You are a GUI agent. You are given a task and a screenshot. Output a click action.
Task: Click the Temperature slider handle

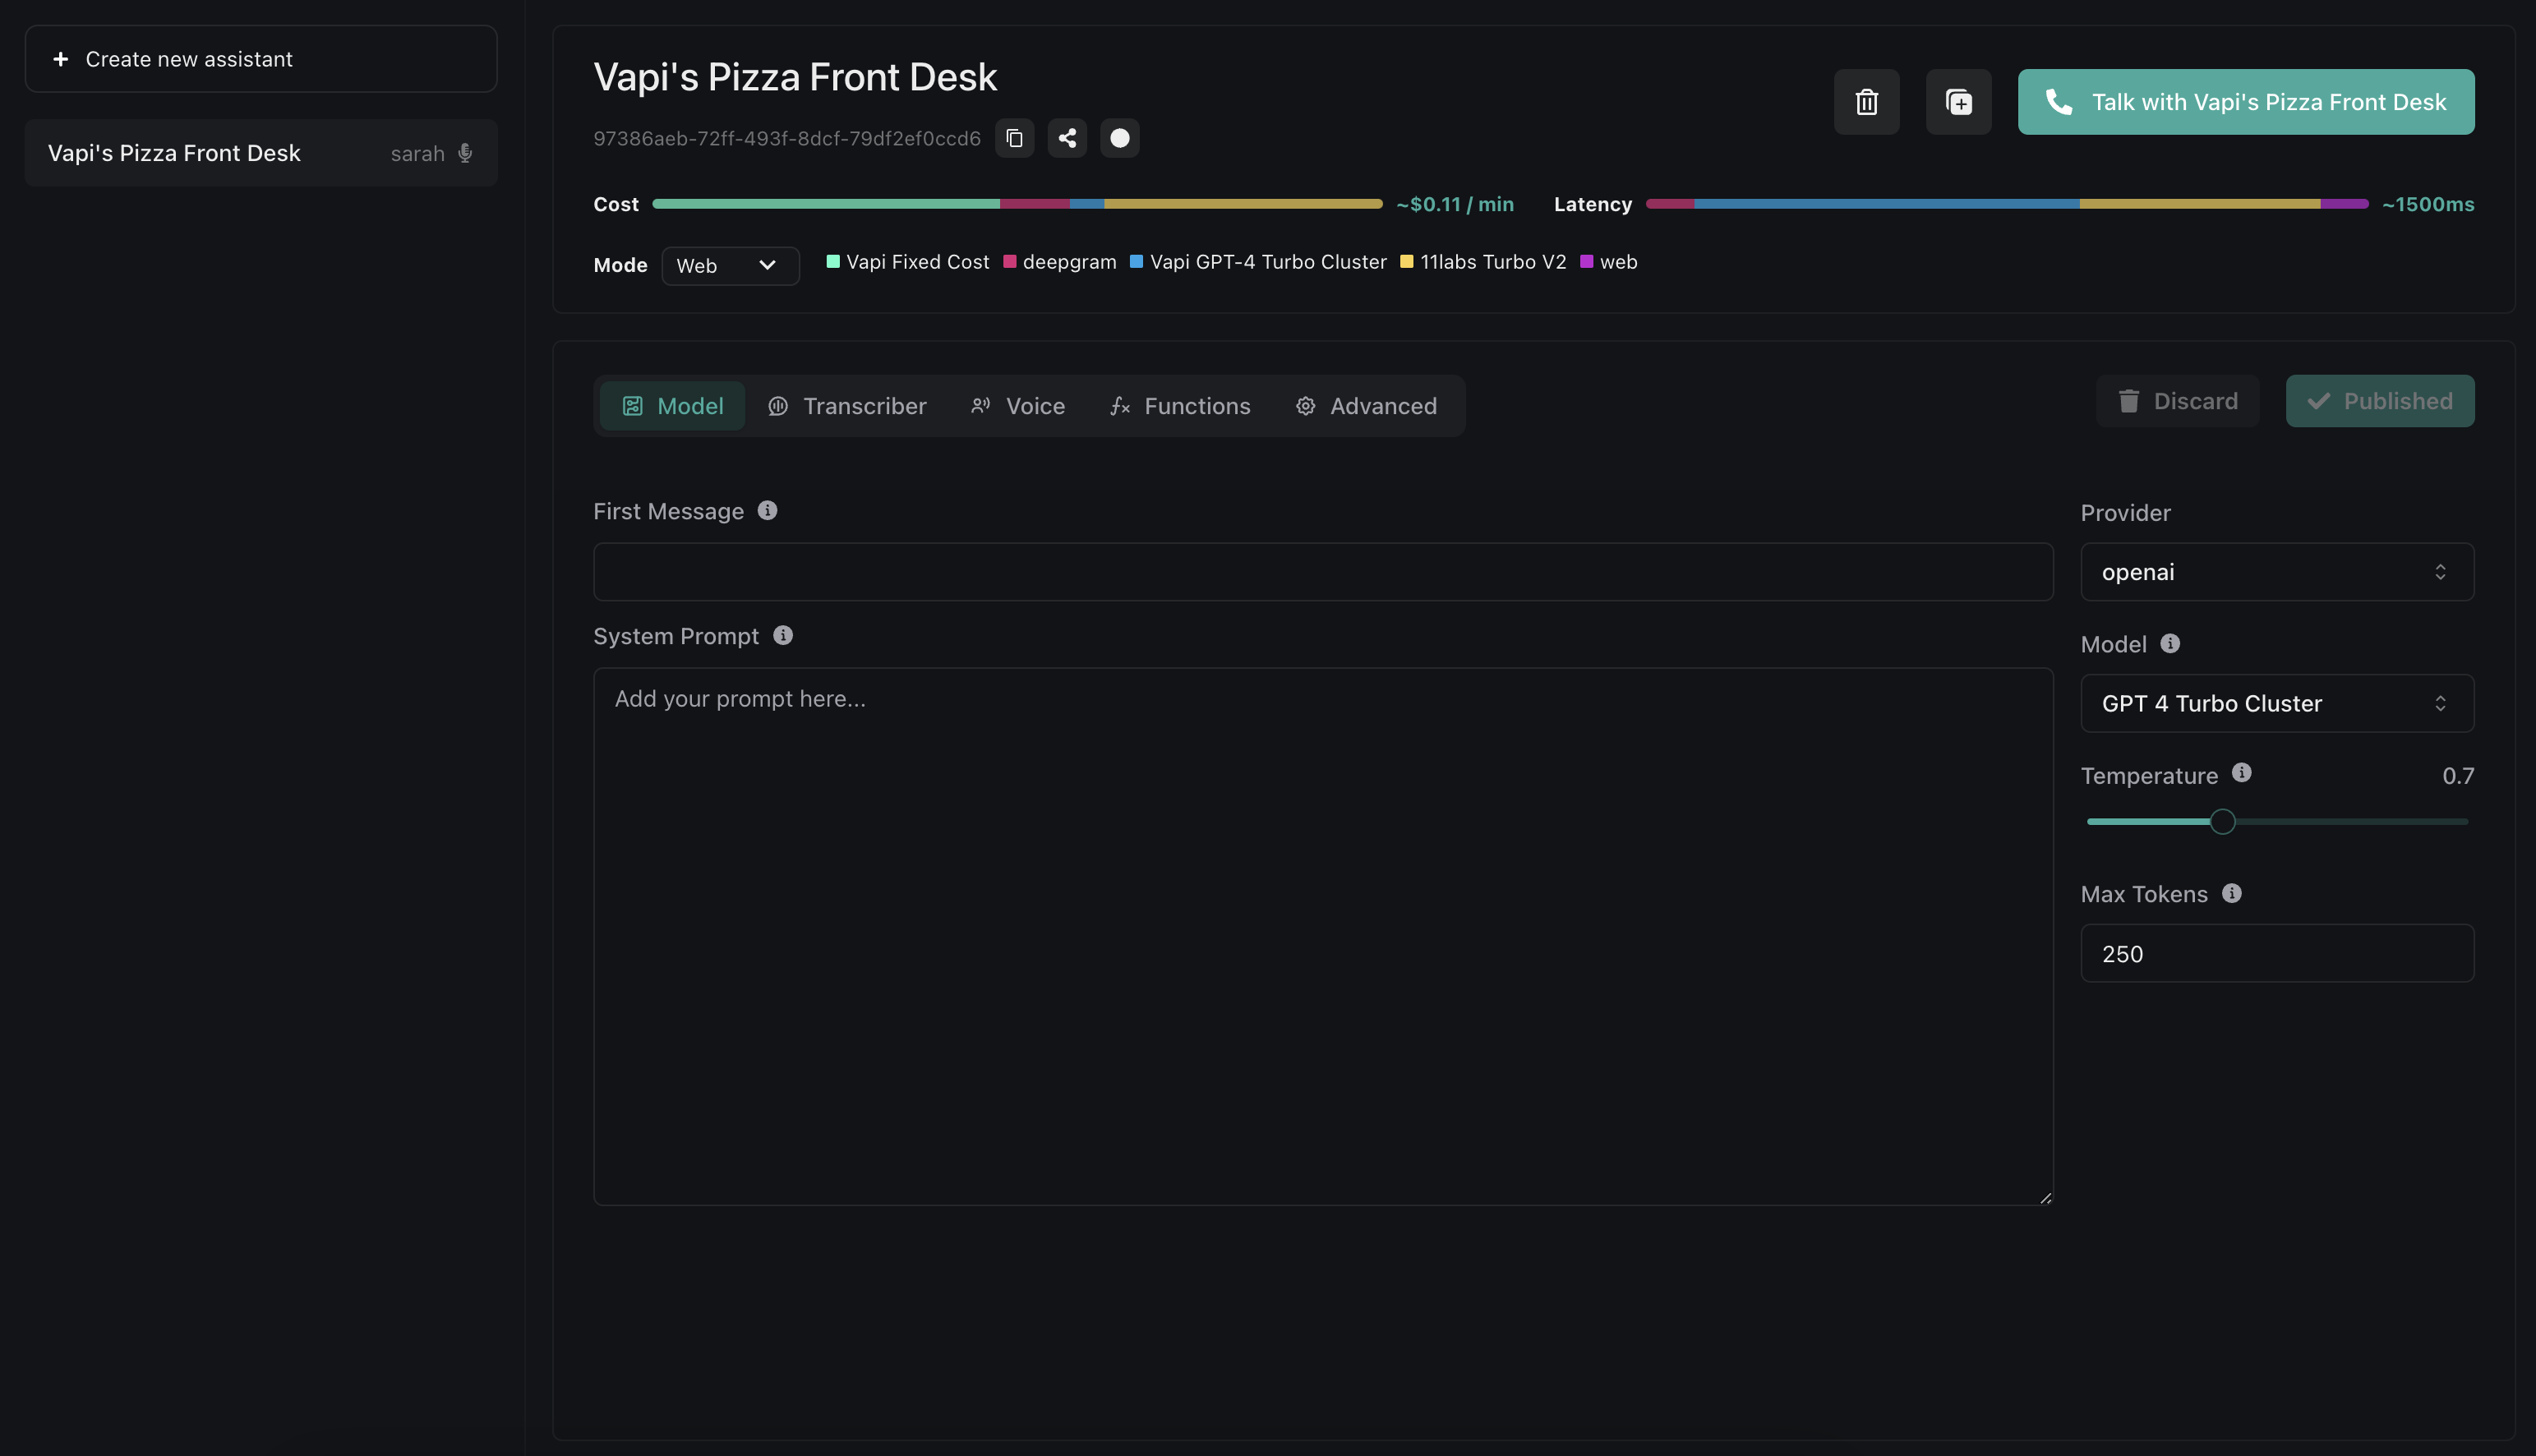[2222, 822]
